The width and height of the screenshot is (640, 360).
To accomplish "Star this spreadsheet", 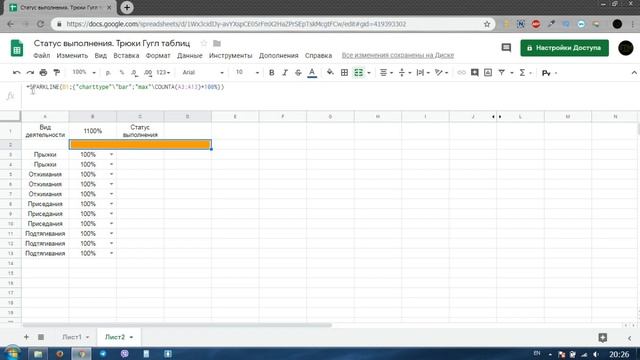I will 204,43.
